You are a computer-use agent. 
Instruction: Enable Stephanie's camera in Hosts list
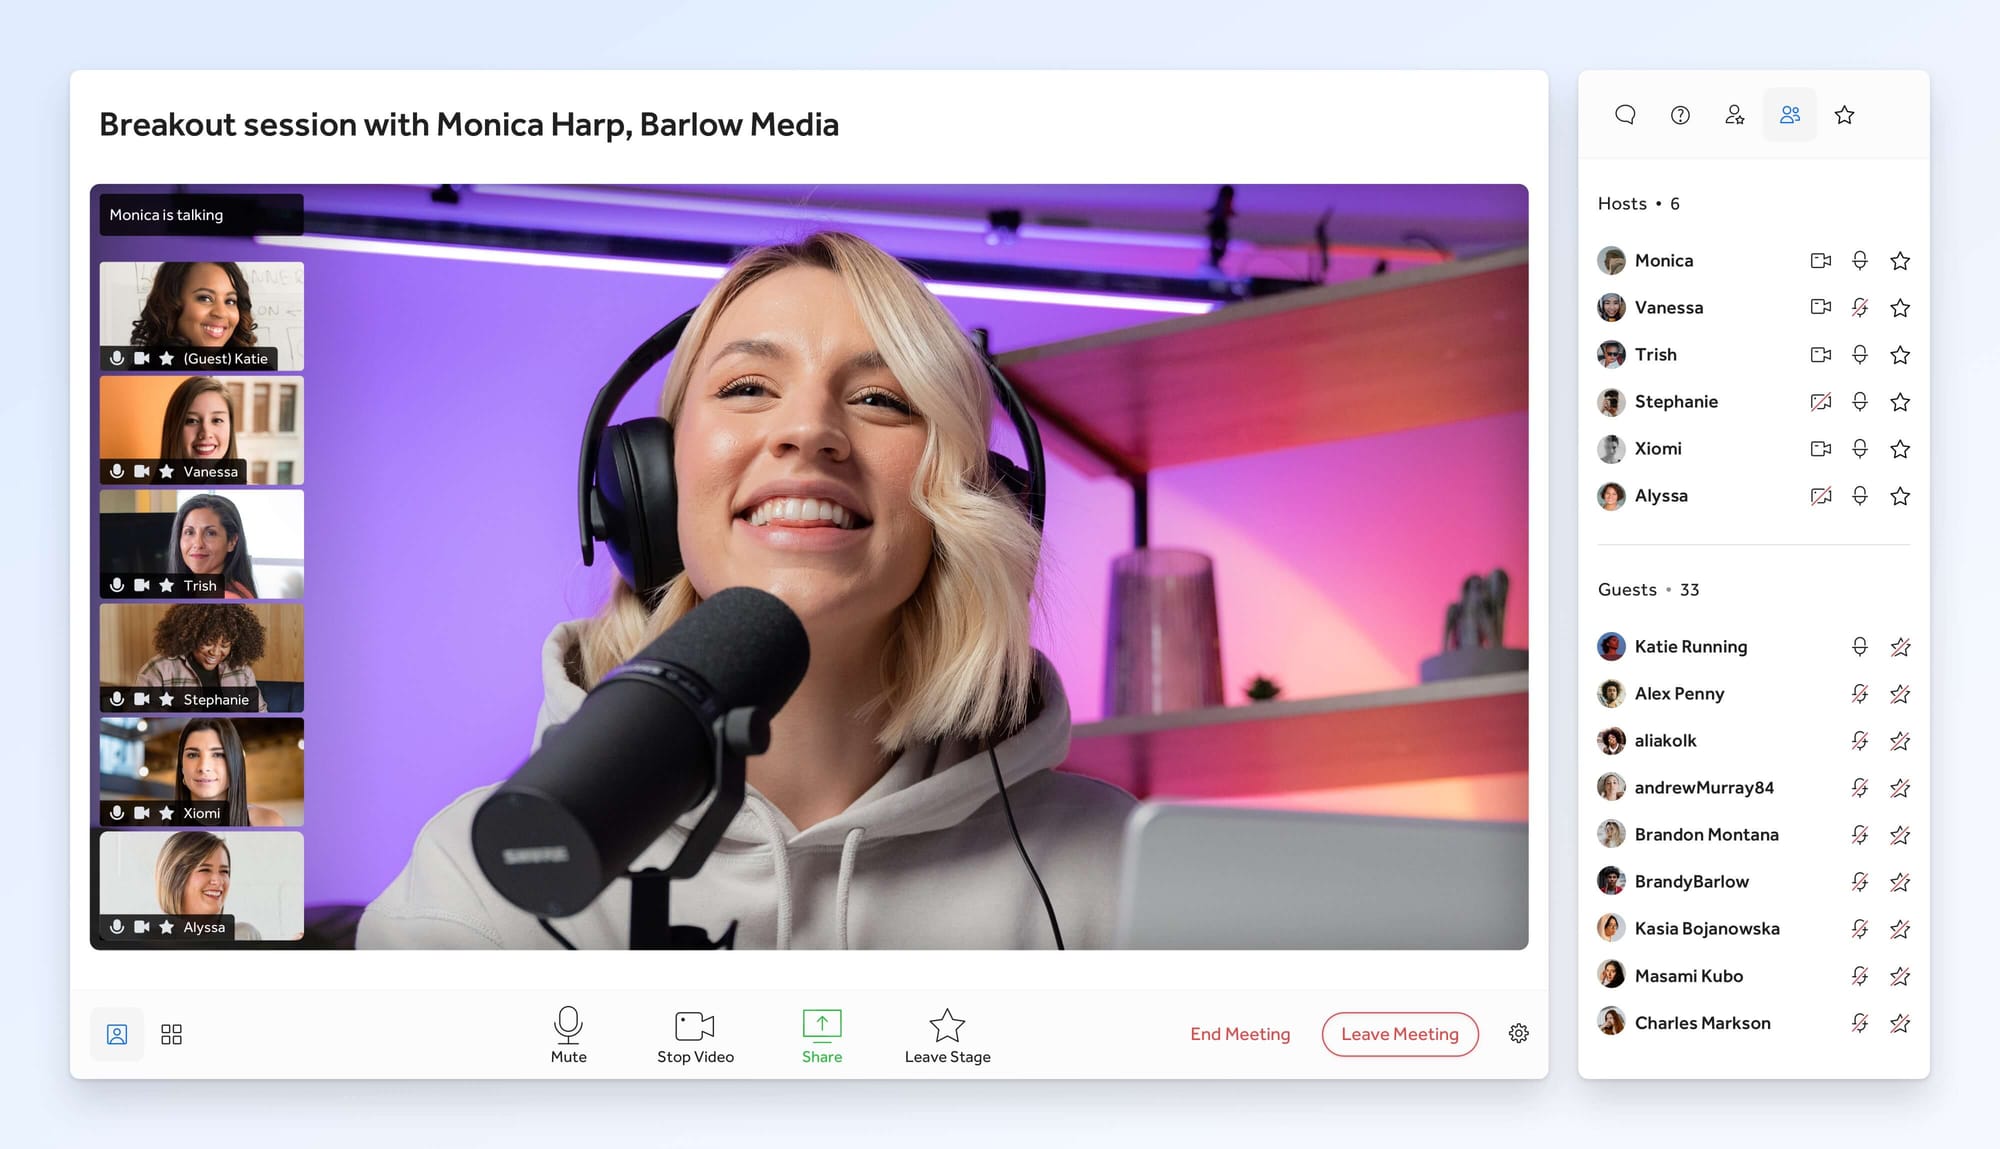(x=1821, y=402)
